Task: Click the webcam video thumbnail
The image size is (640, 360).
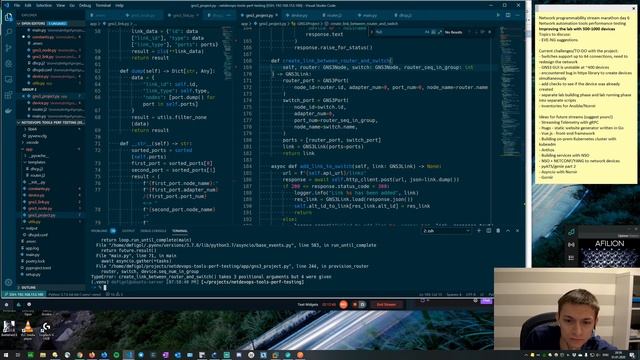Action: point(567,308)
